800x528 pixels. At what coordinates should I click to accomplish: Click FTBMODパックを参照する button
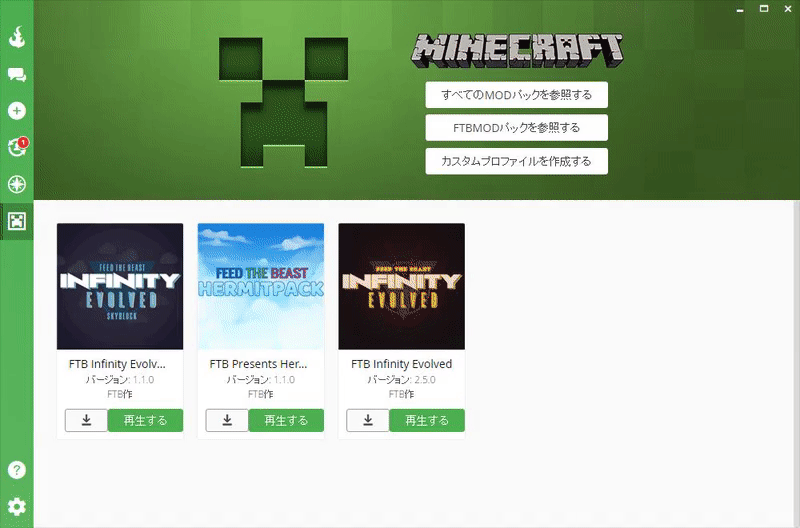(516, 128)
